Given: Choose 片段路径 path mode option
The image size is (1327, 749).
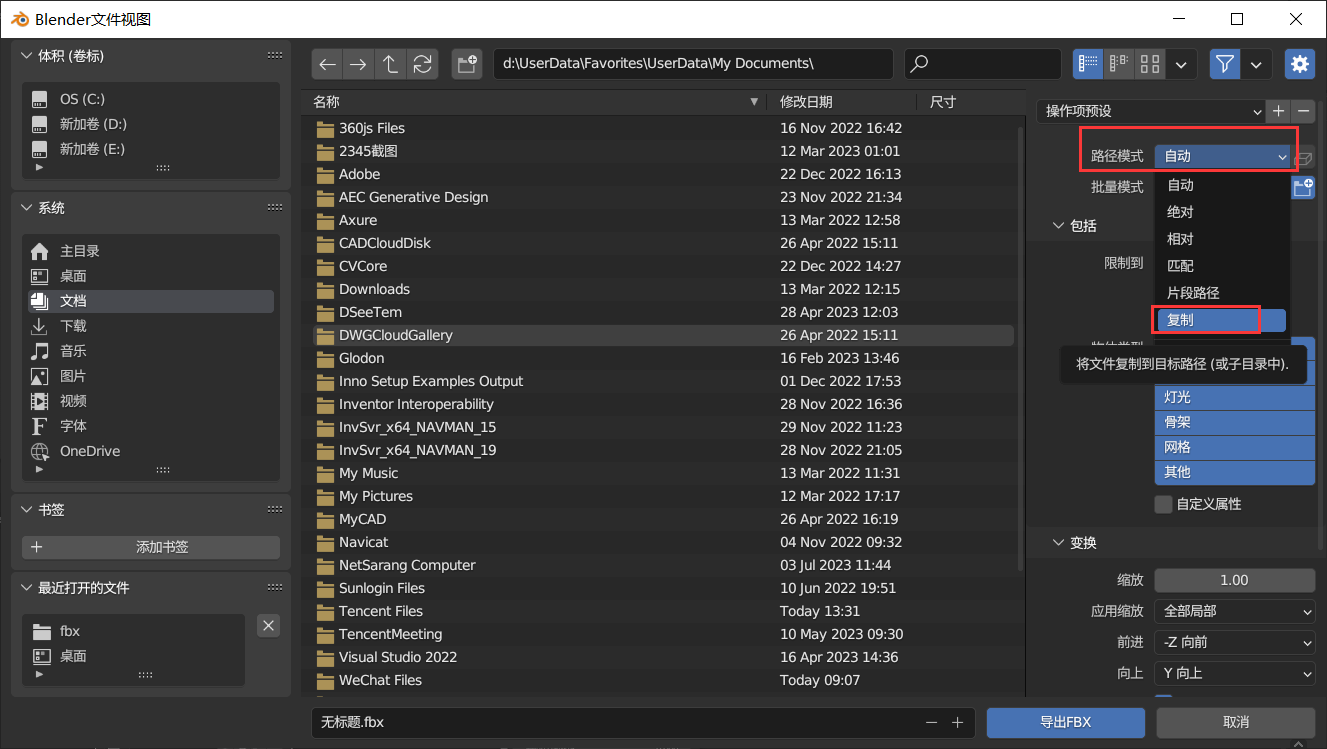Looking at the screenshot, I should click(1221, 293).
